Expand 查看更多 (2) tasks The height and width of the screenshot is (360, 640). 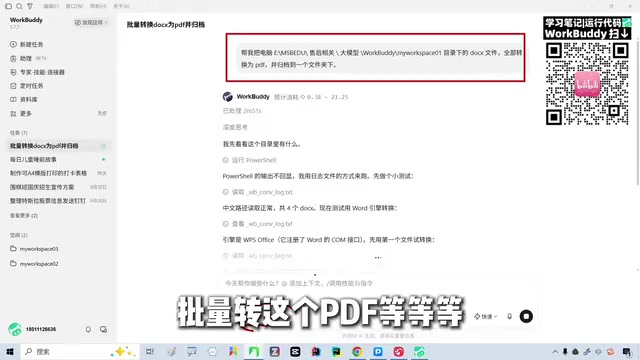pos(24,216)
